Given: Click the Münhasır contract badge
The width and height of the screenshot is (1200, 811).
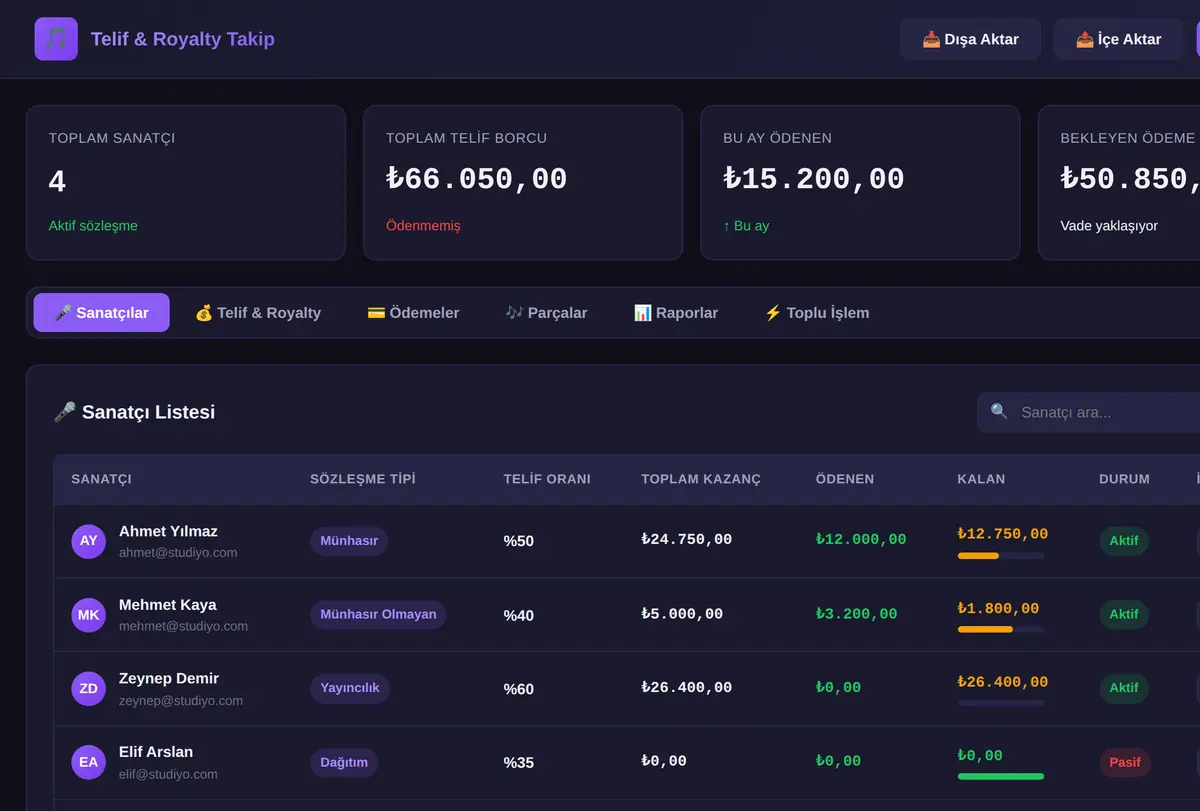Looking at the screenshot, I should pyautogui.click(x=349, y=541).
